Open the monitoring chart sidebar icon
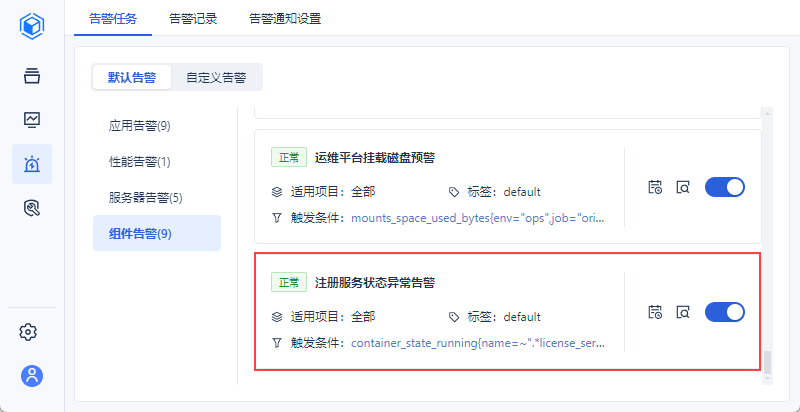The height and width of the screenshot is (412, 800). pyautogui.click(x=32, y=120)
